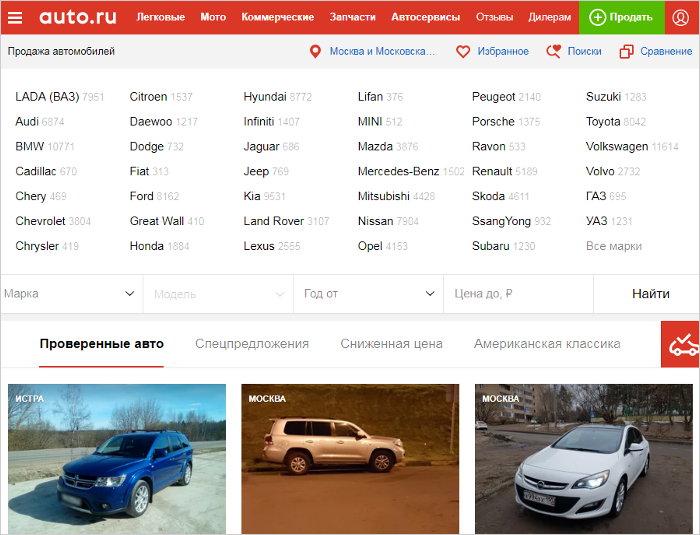Viewport: 700px width, 535px height.
Task: Expand the Марка dropdown
Action: (x=71, y=294)
